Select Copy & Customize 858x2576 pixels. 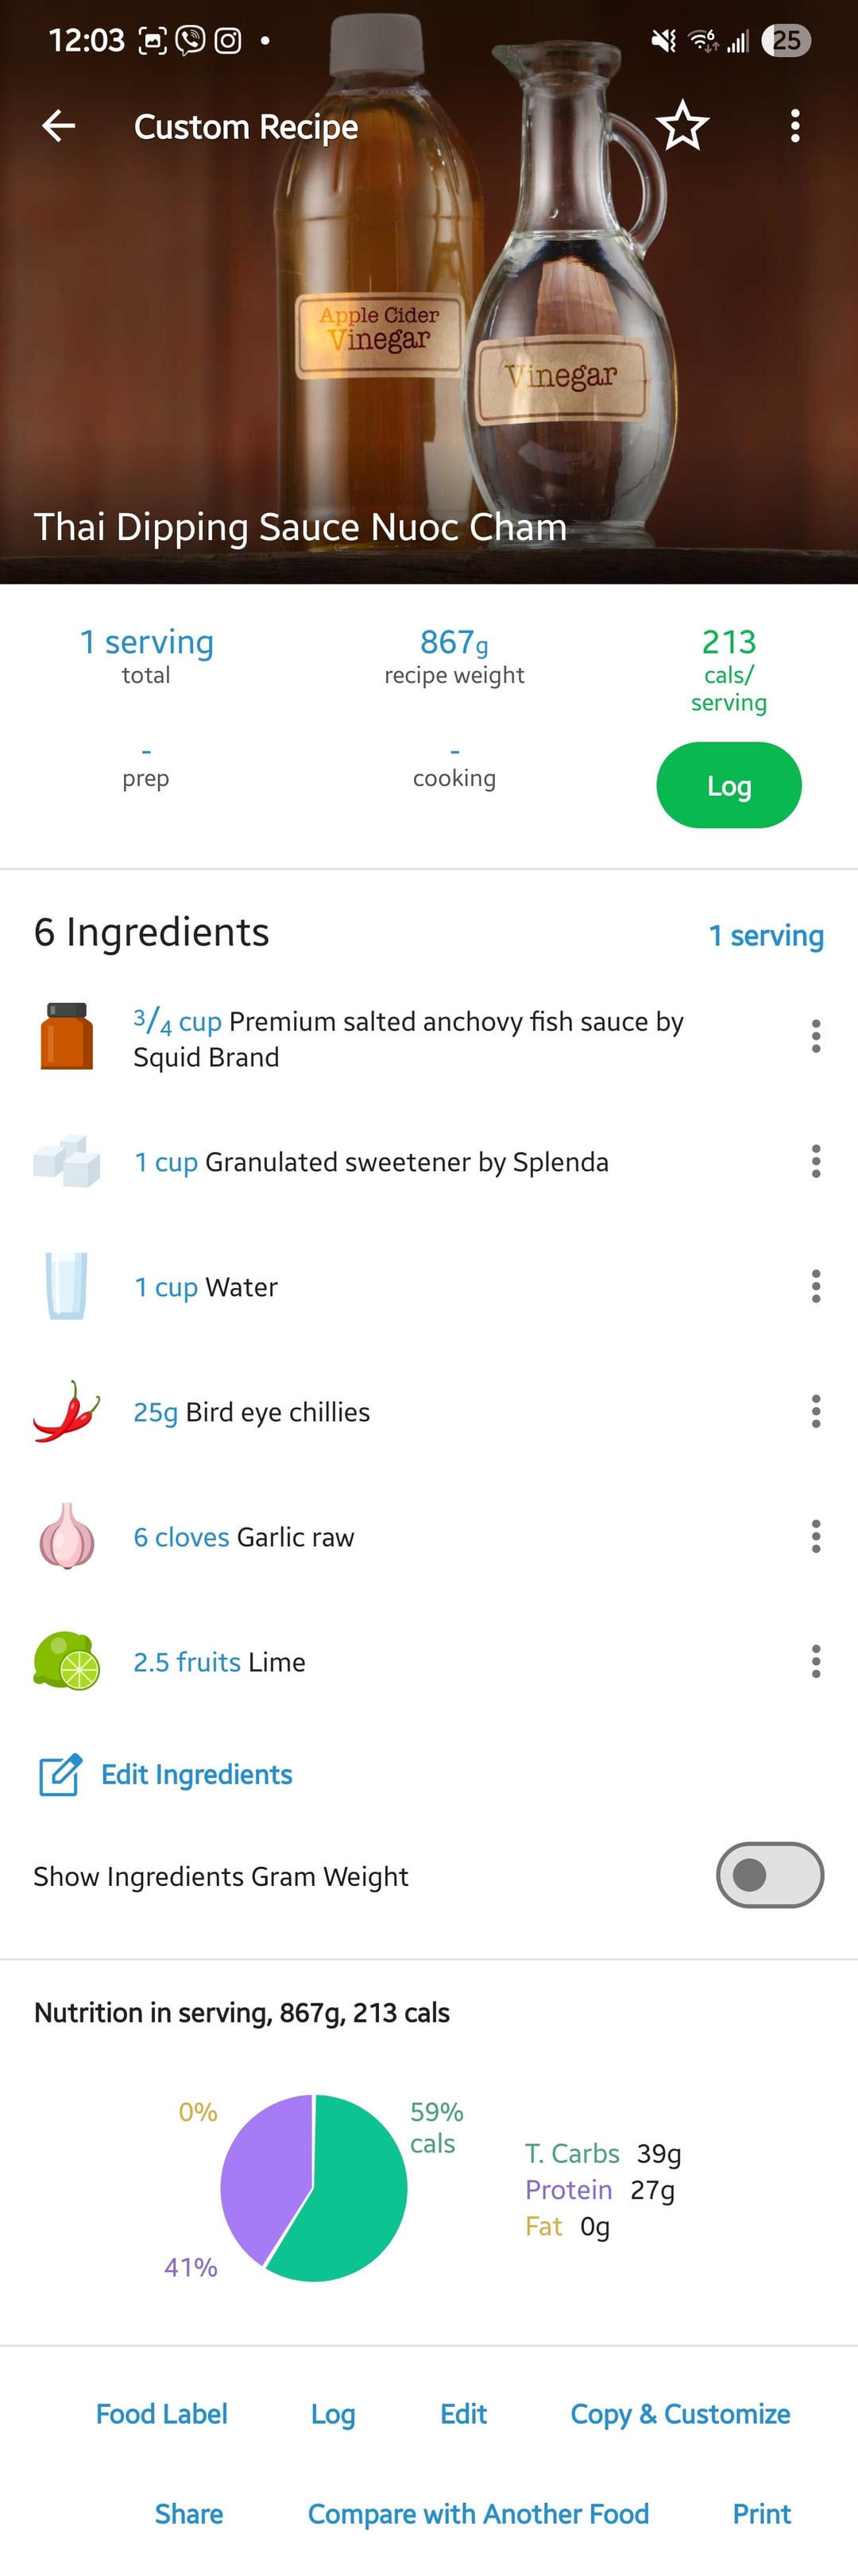click(x=680, y=2414)
